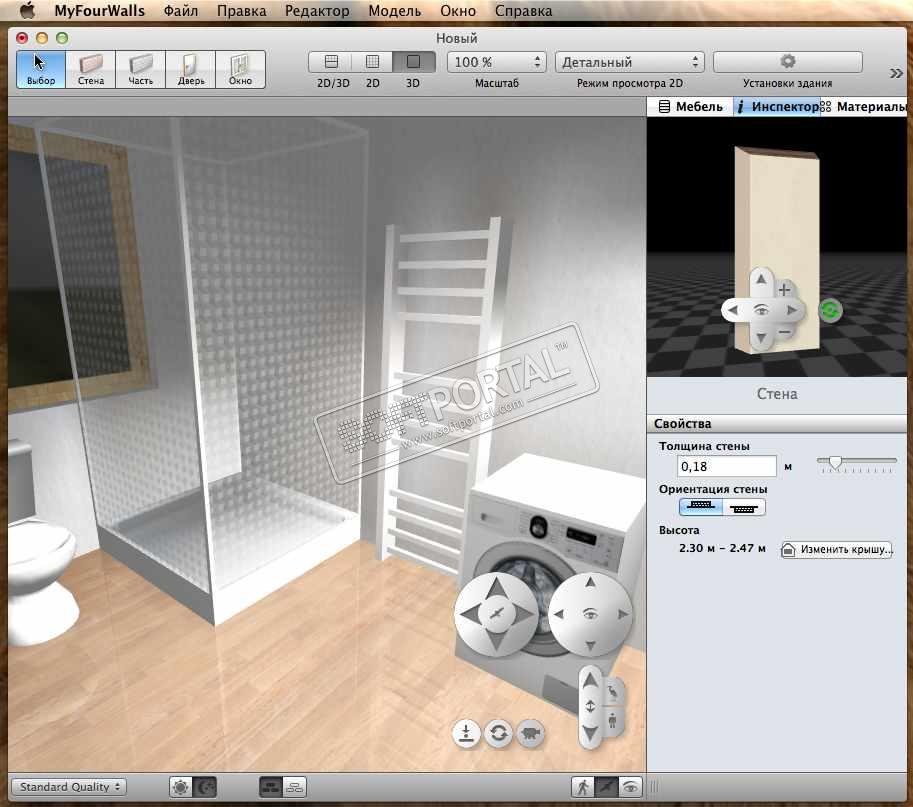Viewport: 913px width, 807px height.
Task: Look right with eye pad arrow
Action: (x=622, y=614)
